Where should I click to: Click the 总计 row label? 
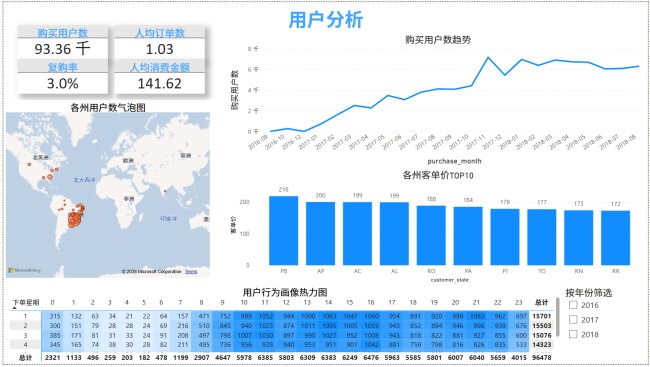pyautogui.click(x=26, y=357)
